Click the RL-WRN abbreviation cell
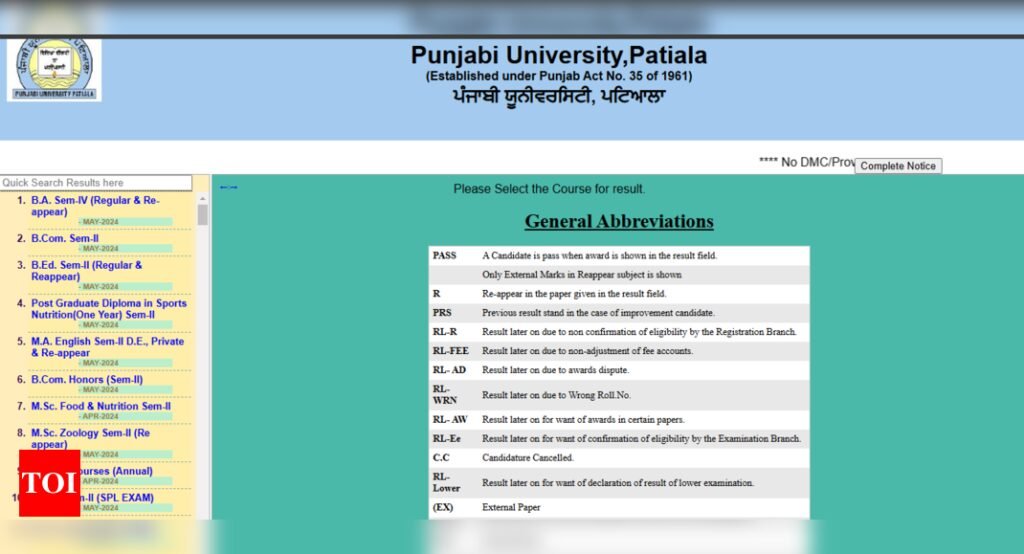The height and width of the screenshot is (554, 1024). click(445, 395)
